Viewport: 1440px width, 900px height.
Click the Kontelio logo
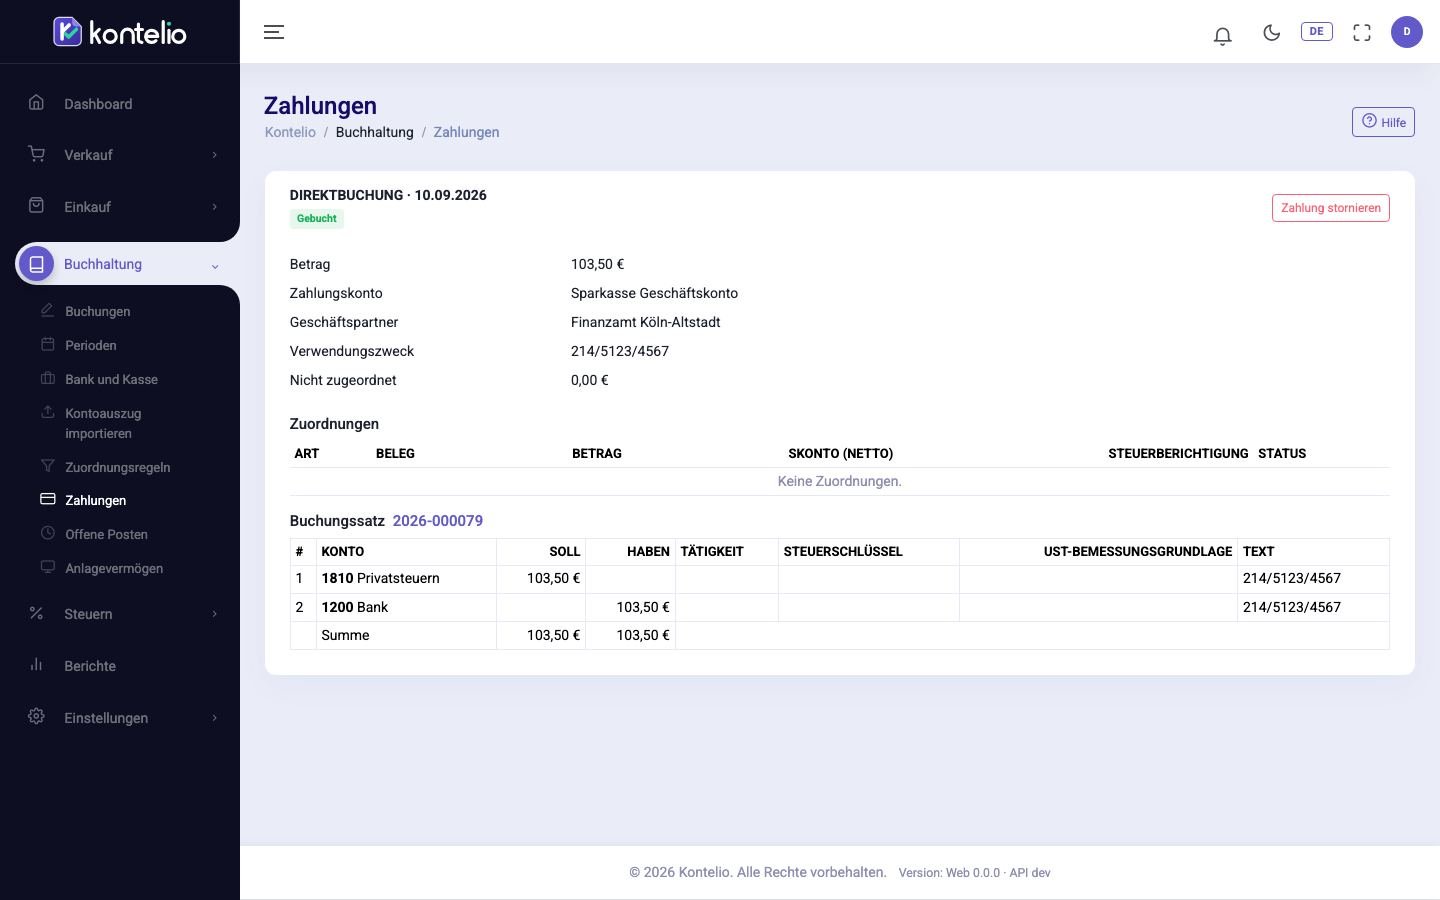pyautogui.click(x=120, y=32)
